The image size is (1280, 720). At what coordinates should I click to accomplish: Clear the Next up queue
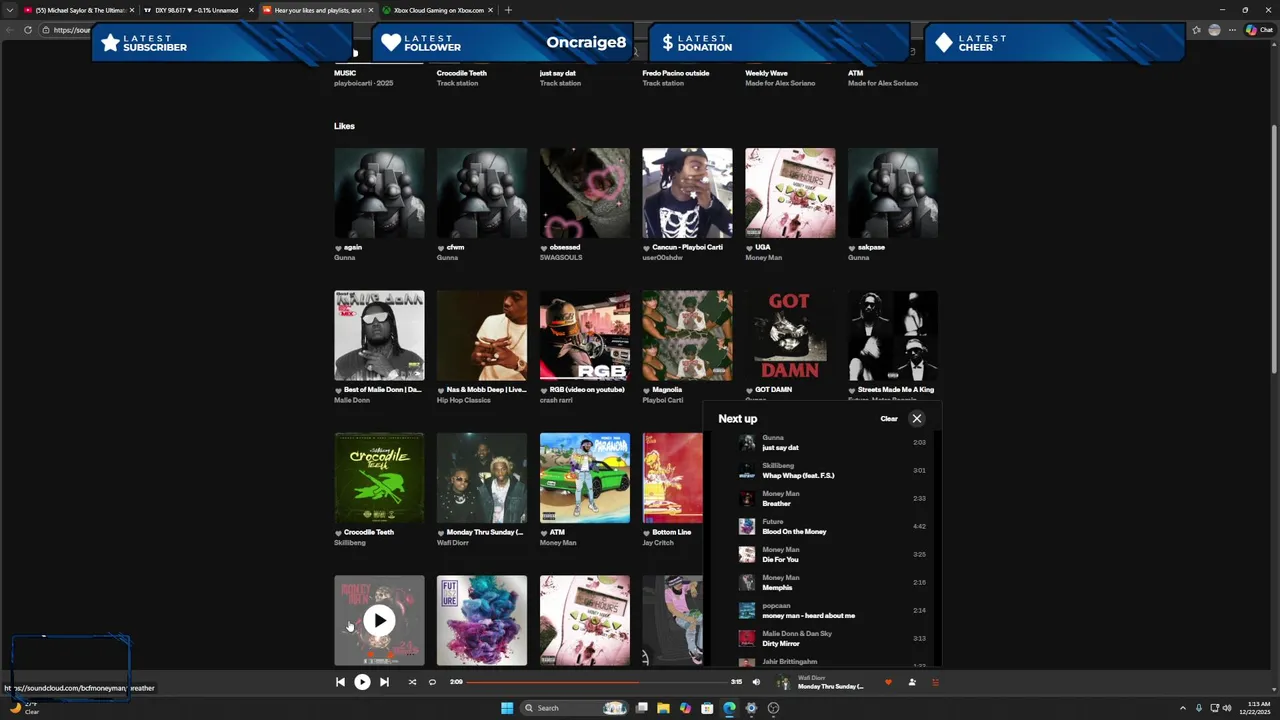click(889, 418)
